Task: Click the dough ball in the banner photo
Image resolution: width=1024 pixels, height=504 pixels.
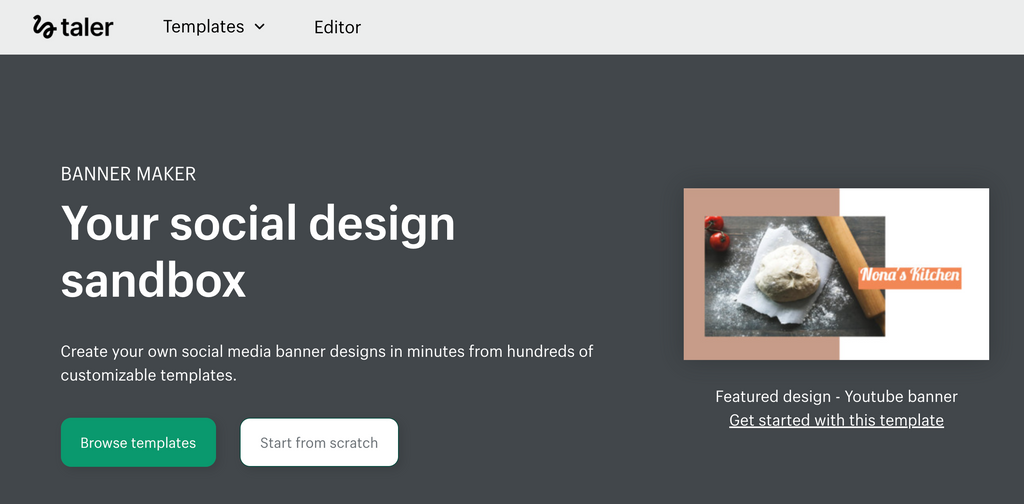Action: [x=787, y=274]
